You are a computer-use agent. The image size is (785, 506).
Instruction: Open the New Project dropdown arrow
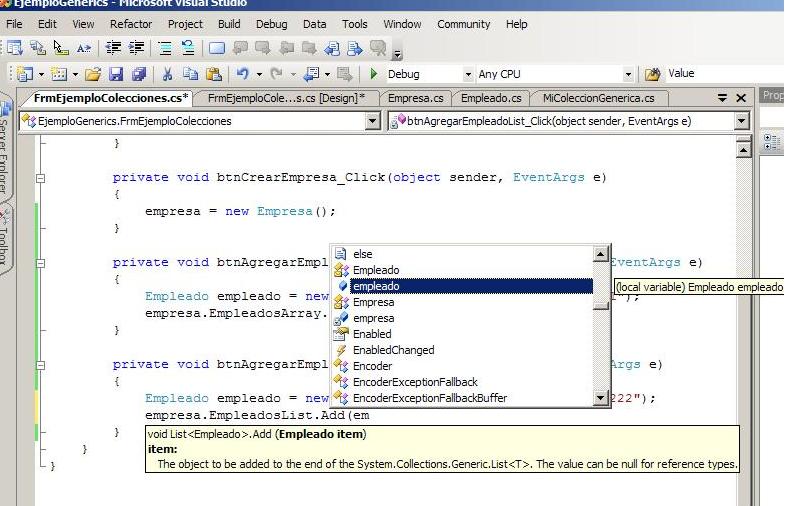(41, 75)
